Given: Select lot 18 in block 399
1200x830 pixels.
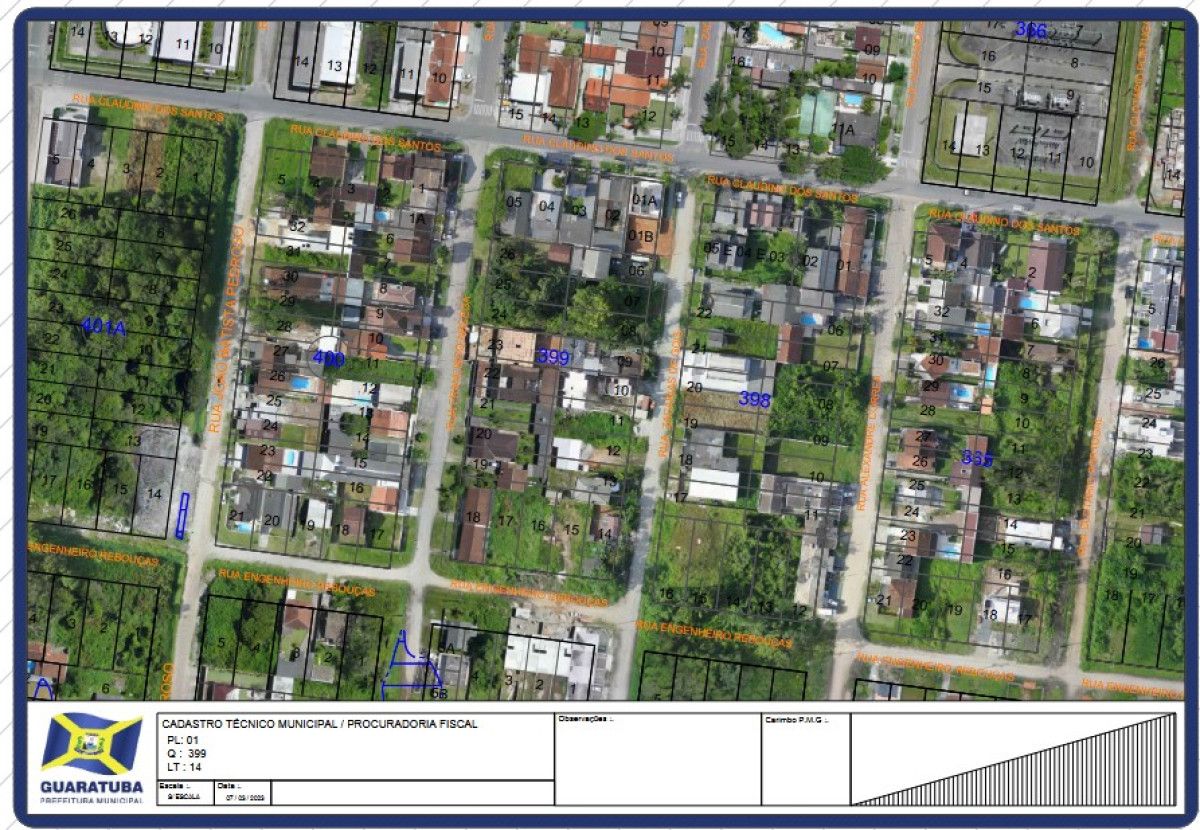Looking at the screenshot, I should pos(473,517).
